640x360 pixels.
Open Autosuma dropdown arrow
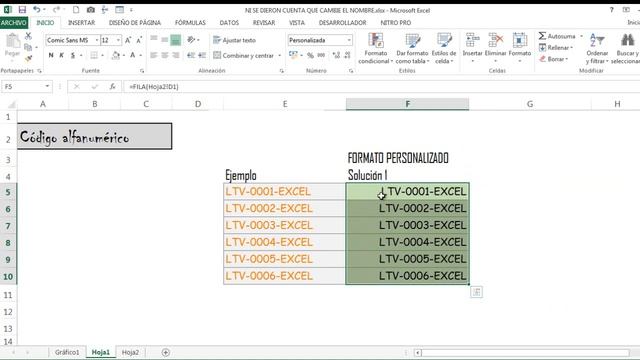tap(581, 36)
